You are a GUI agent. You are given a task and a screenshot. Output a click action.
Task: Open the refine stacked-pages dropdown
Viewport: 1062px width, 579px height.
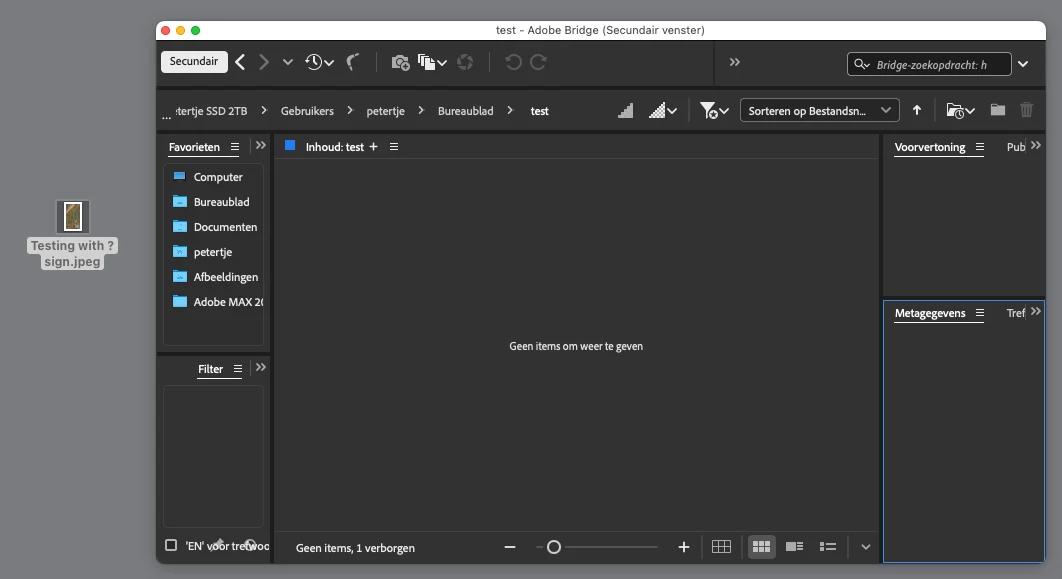click(432, 62)
